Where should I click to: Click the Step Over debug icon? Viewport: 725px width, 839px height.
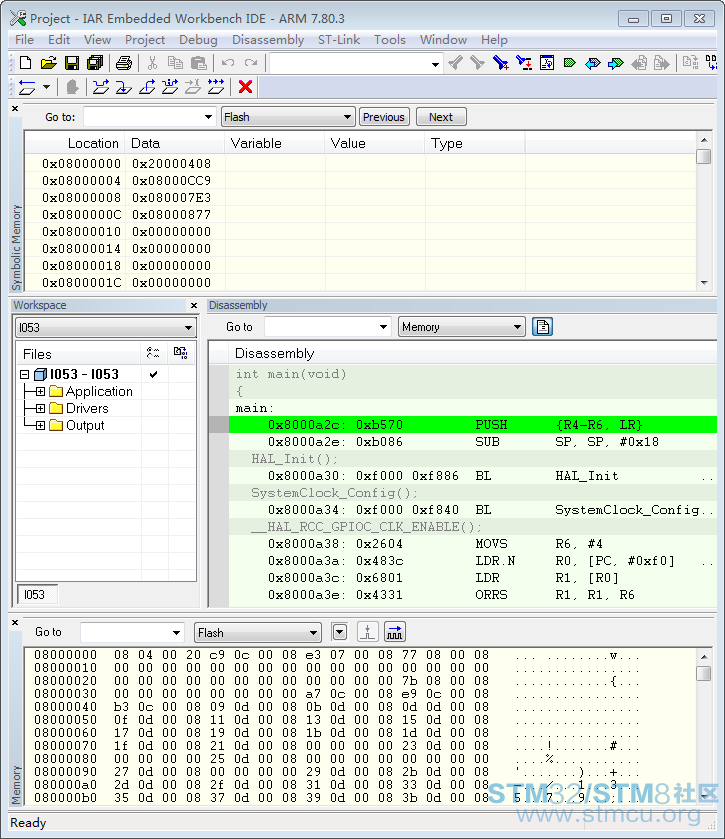[101, 87]
